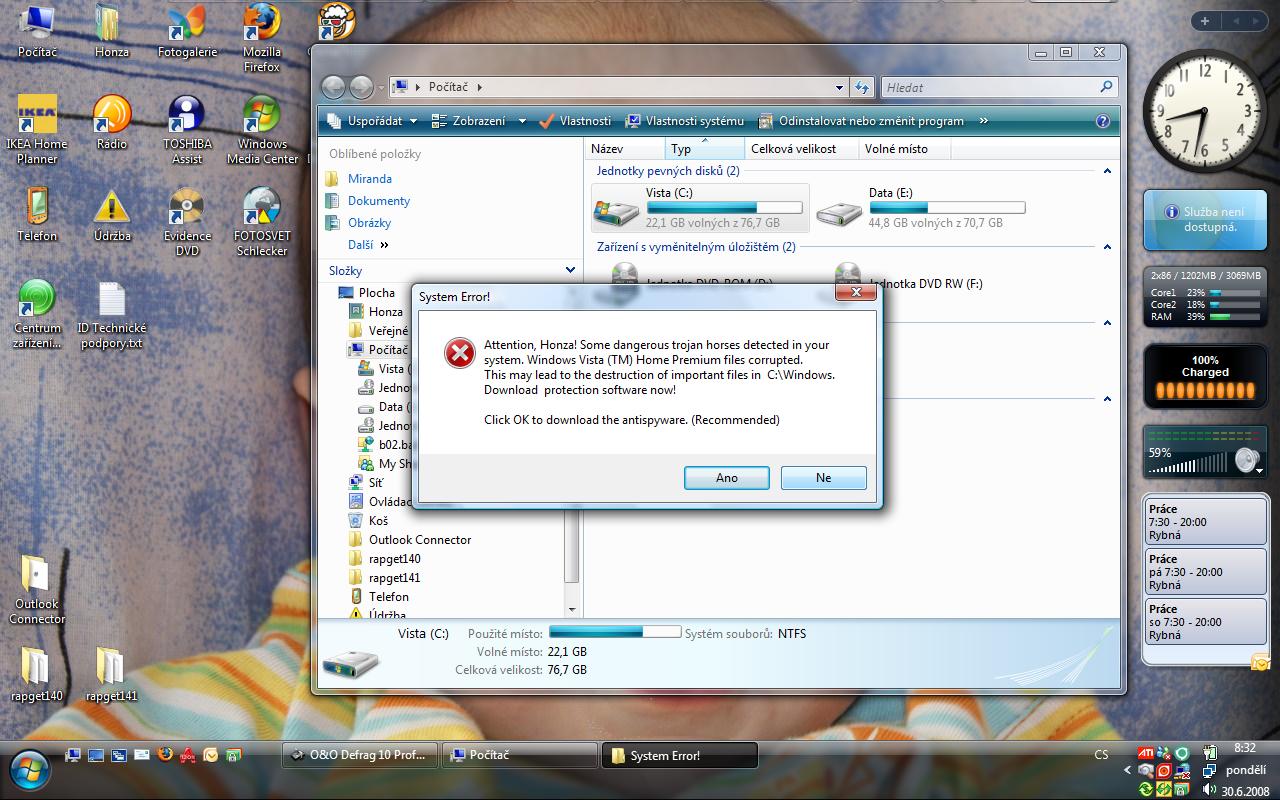The image size is (1280, 800).
Task: Select the IKEA Home Planner desktop icon
Action: click(x=37, y=130)
